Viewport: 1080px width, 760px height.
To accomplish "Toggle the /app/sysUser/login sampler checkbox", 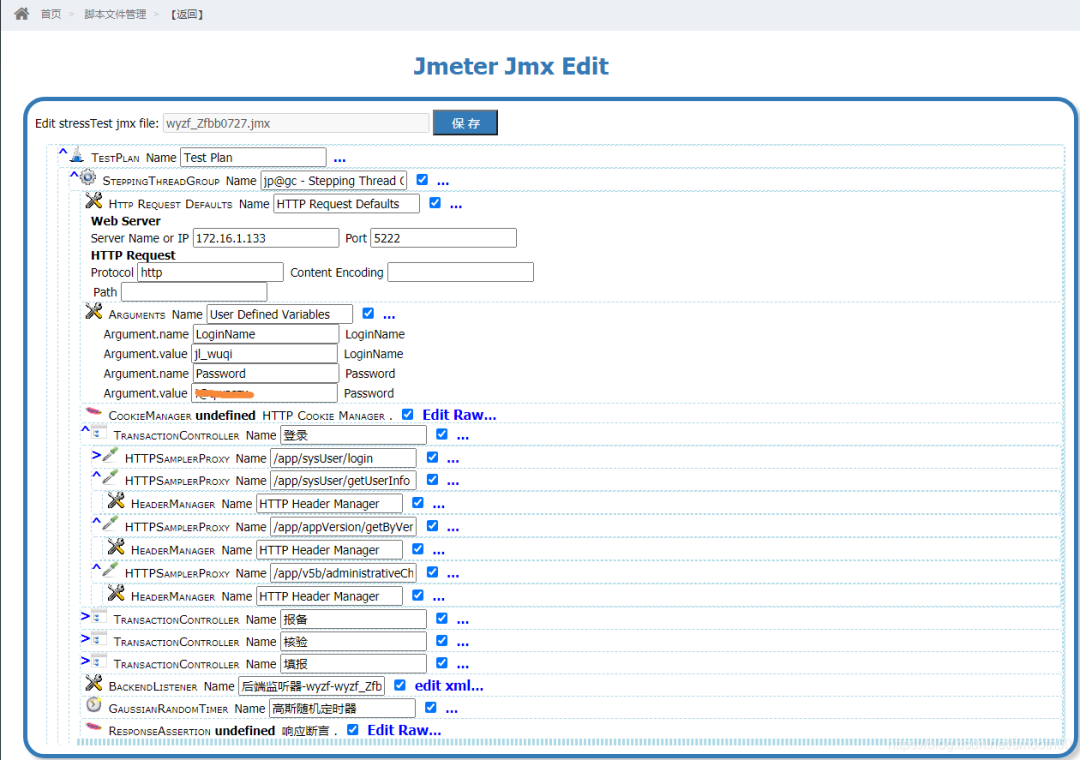I will coord(433,457).
